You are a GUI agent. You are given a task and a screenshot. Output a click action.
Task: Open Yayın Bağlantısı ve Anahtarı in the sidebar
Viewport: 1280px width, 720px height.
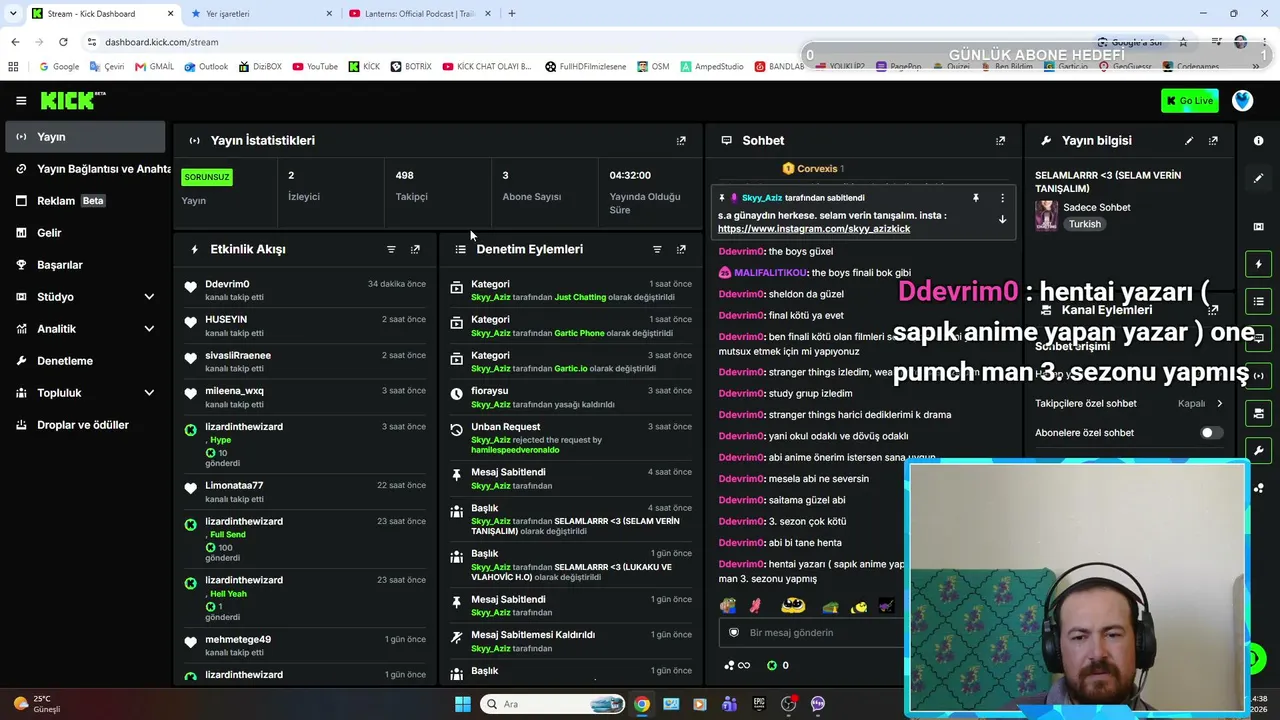tap(84, 169)
